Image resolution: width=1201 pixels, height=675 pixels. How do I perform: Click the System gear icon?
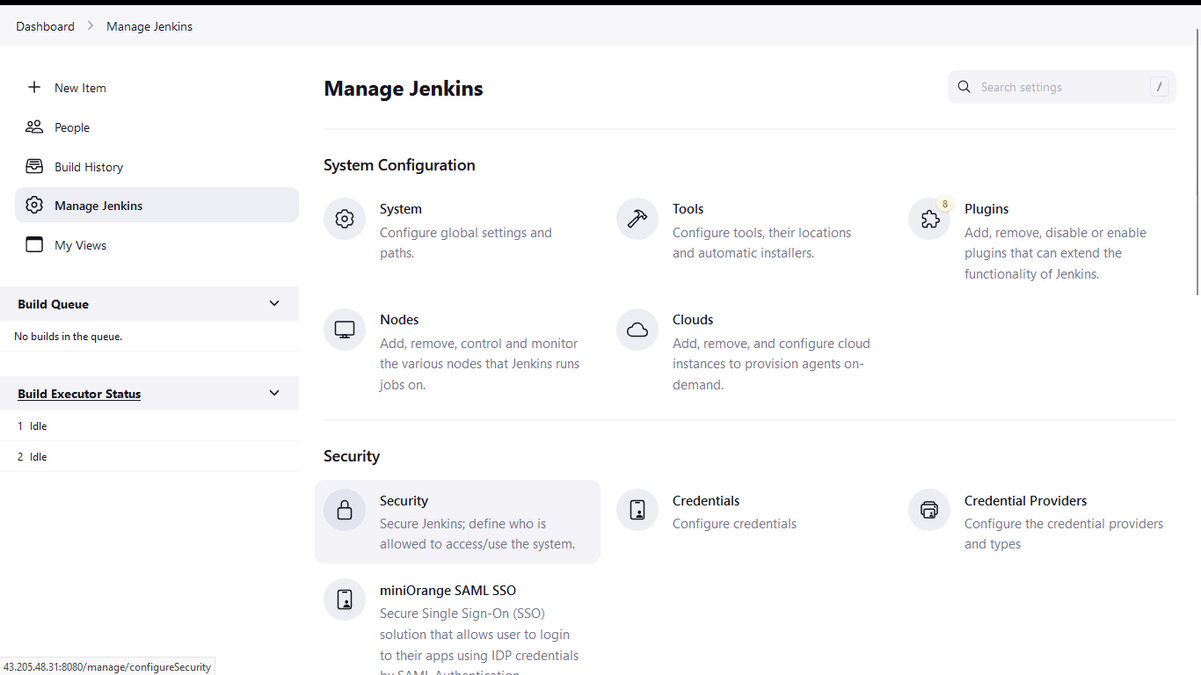(x=344, y=219)
